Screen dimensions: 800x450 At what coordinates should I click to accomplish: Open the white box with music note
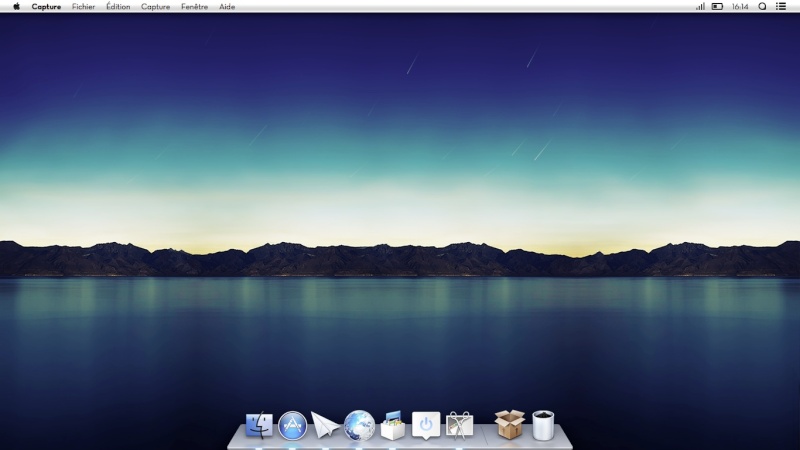[393, 425]
